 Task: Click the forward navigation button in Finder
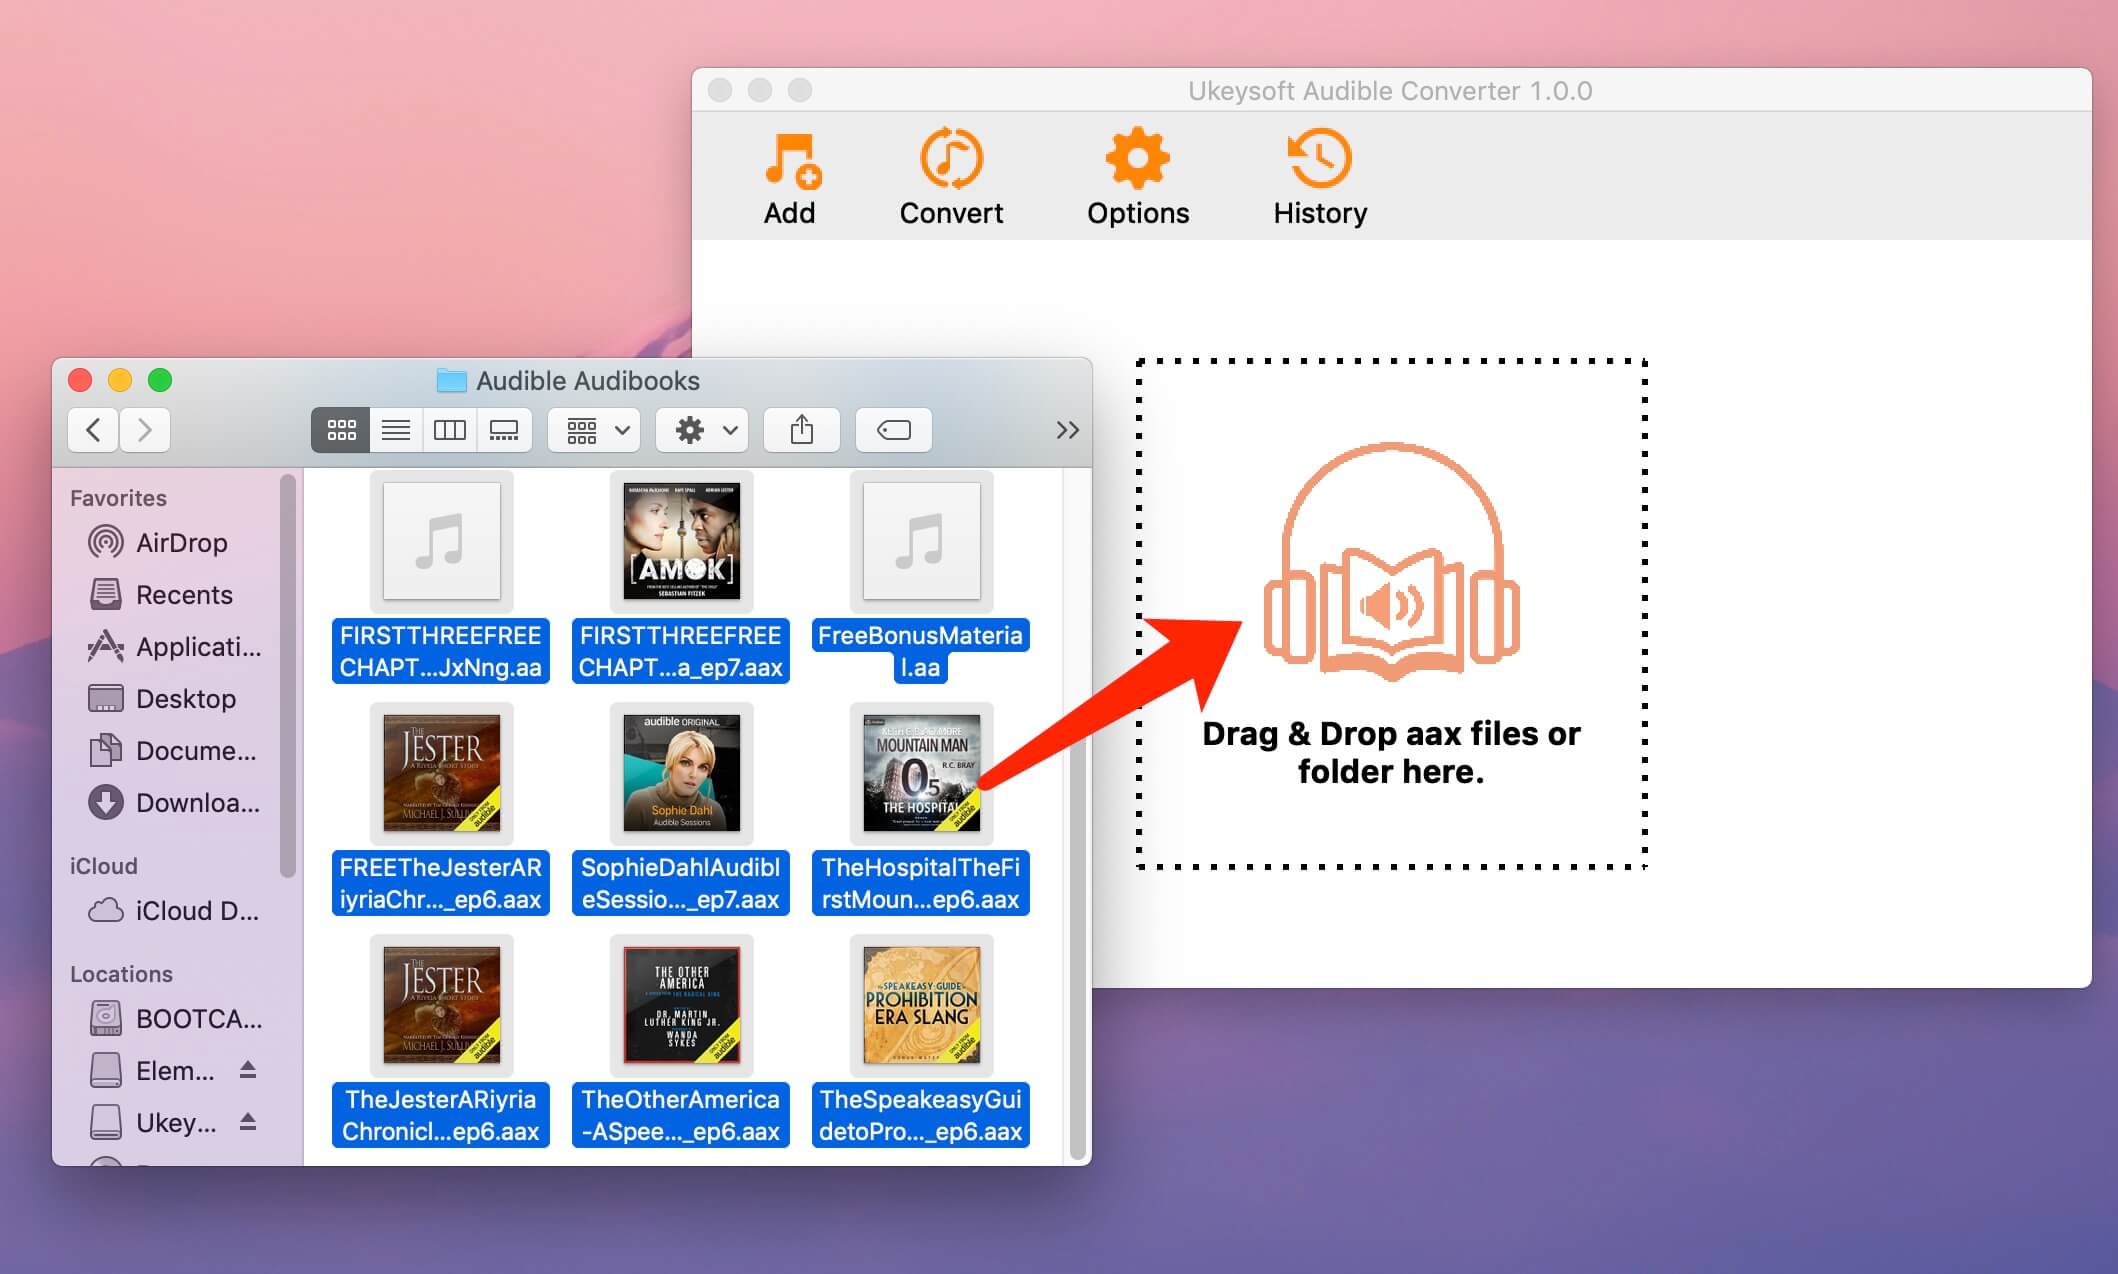coord(145,428)
